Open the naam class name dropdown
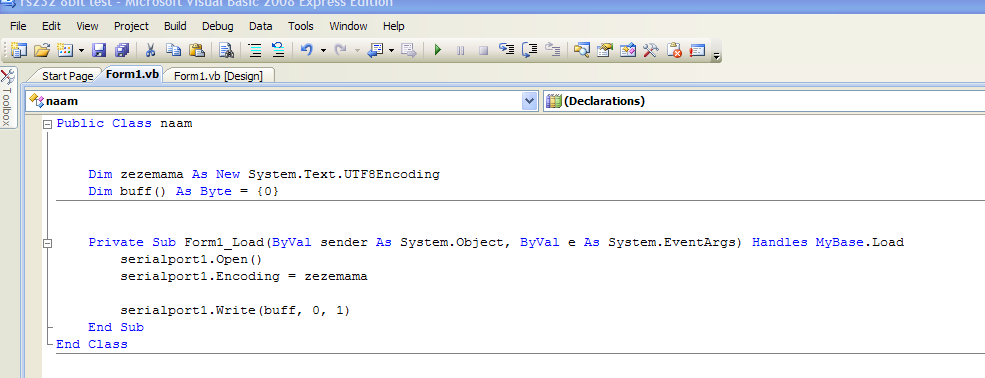 pyautogui.click(x=530, y=101)
